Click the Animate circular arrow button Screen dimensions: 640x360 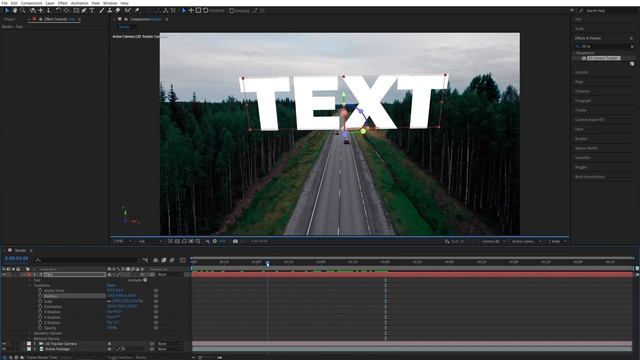[145, 280]
